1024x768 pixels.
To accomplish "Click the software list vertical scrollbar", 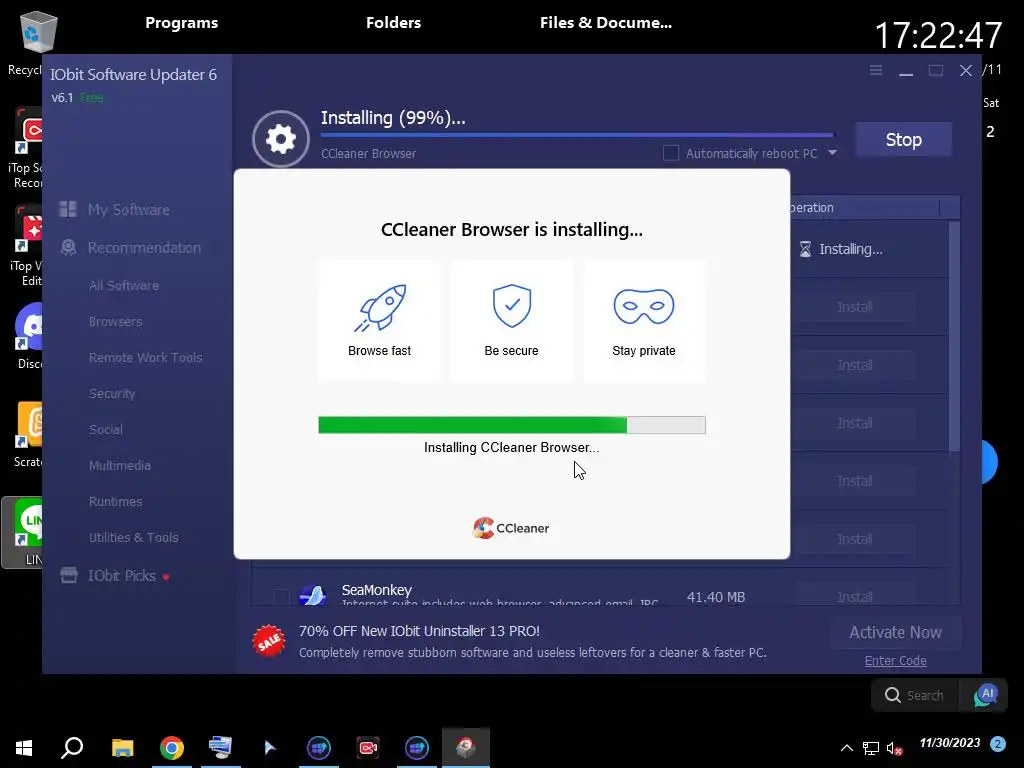I will (x=954, y=336).
